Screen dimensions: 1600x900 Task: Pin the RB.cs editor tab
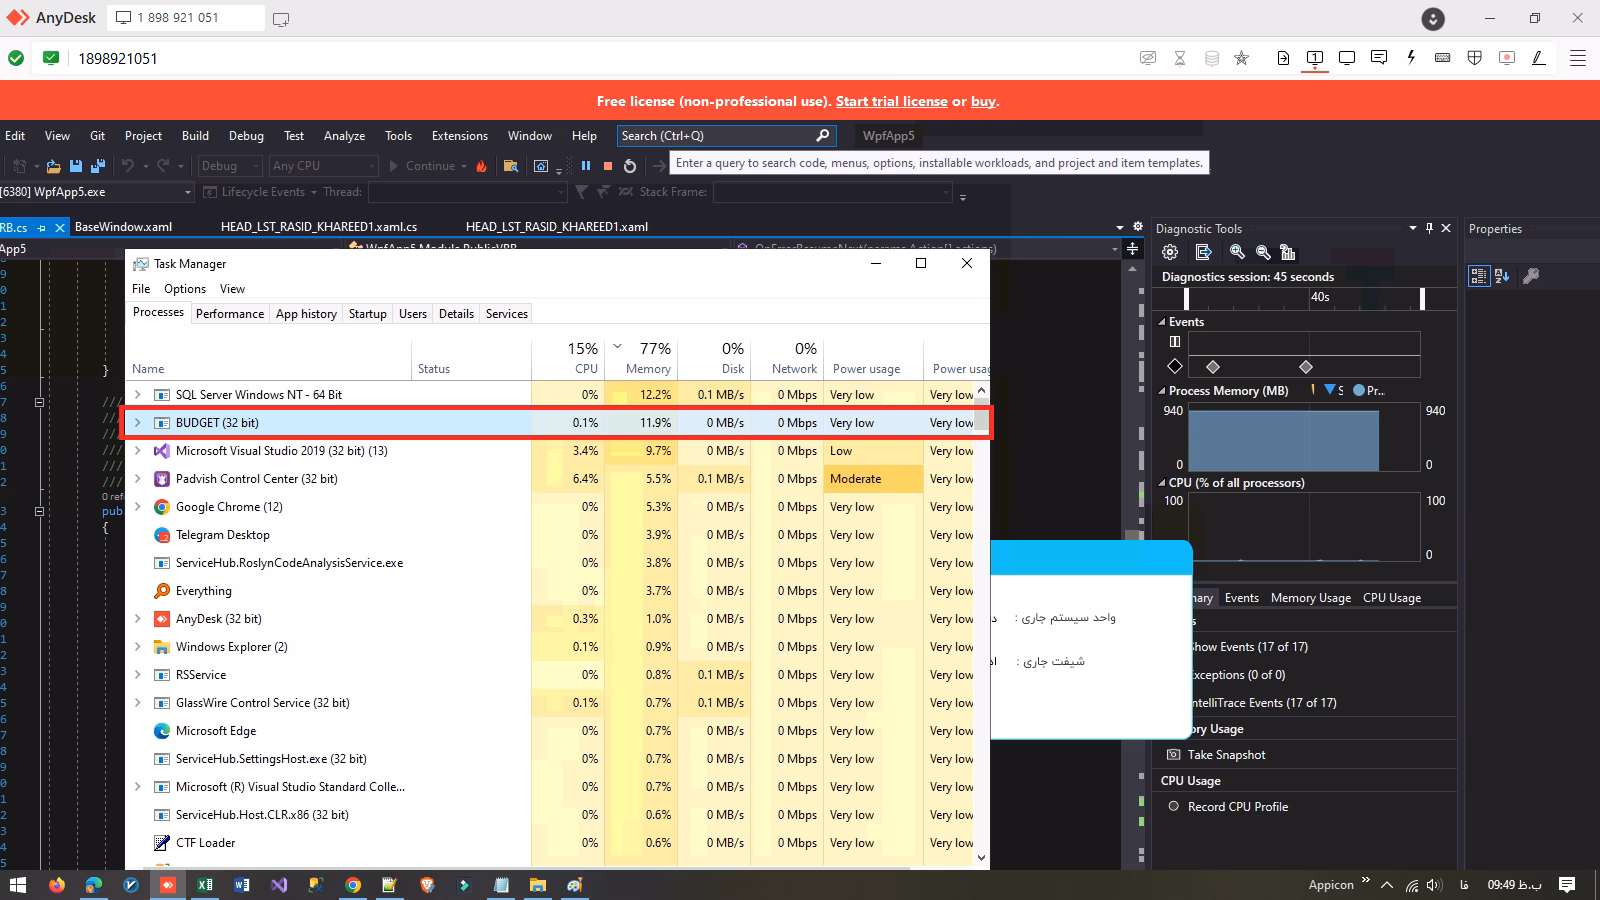coord(42,227)
